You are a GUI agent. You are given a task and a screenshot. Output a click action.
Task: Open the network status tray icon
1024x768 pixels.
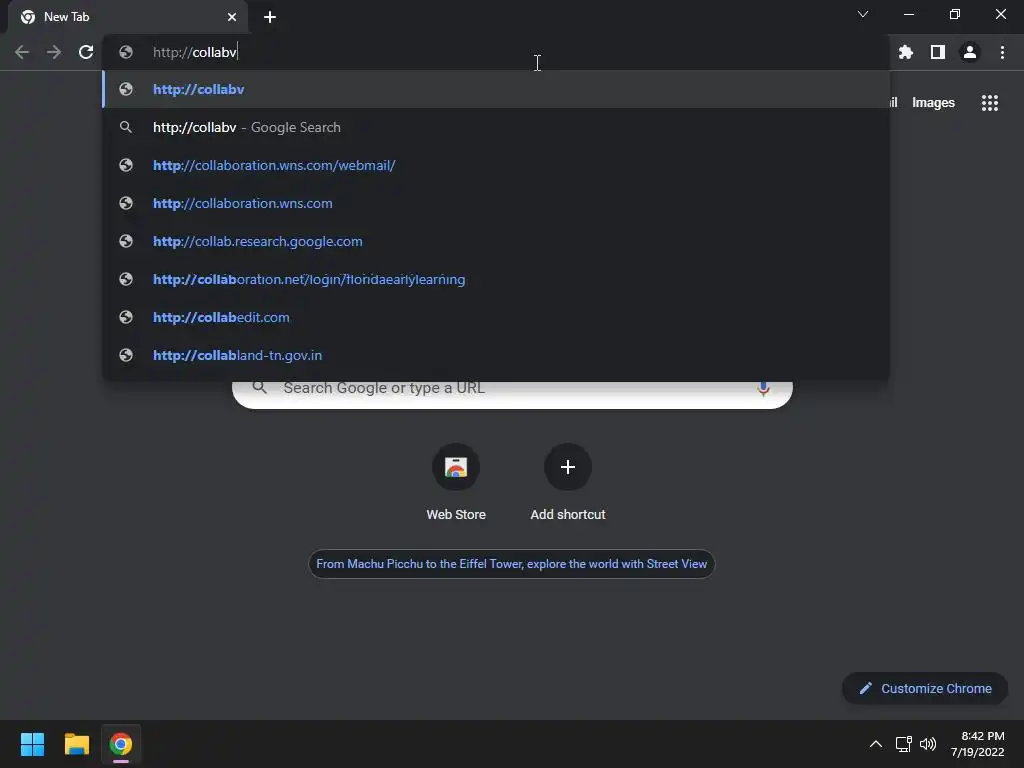(903, 744)
